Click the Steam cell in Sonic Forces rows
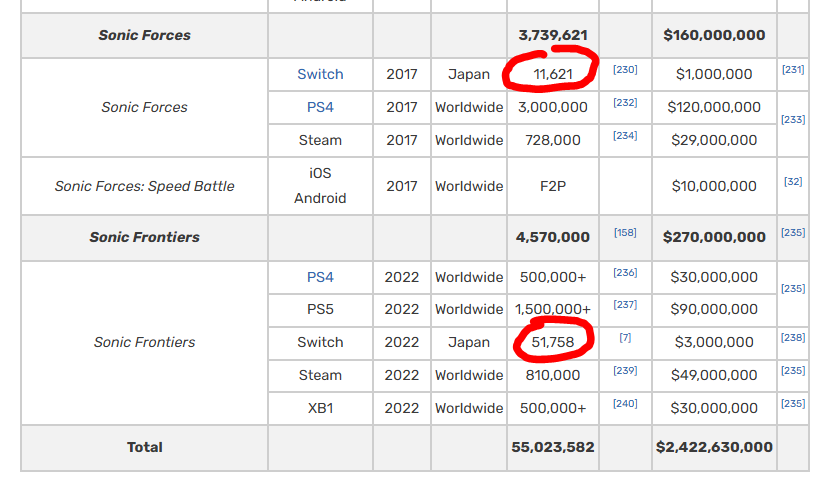Screen dimensions: 817x478 [x=320, y=140]
